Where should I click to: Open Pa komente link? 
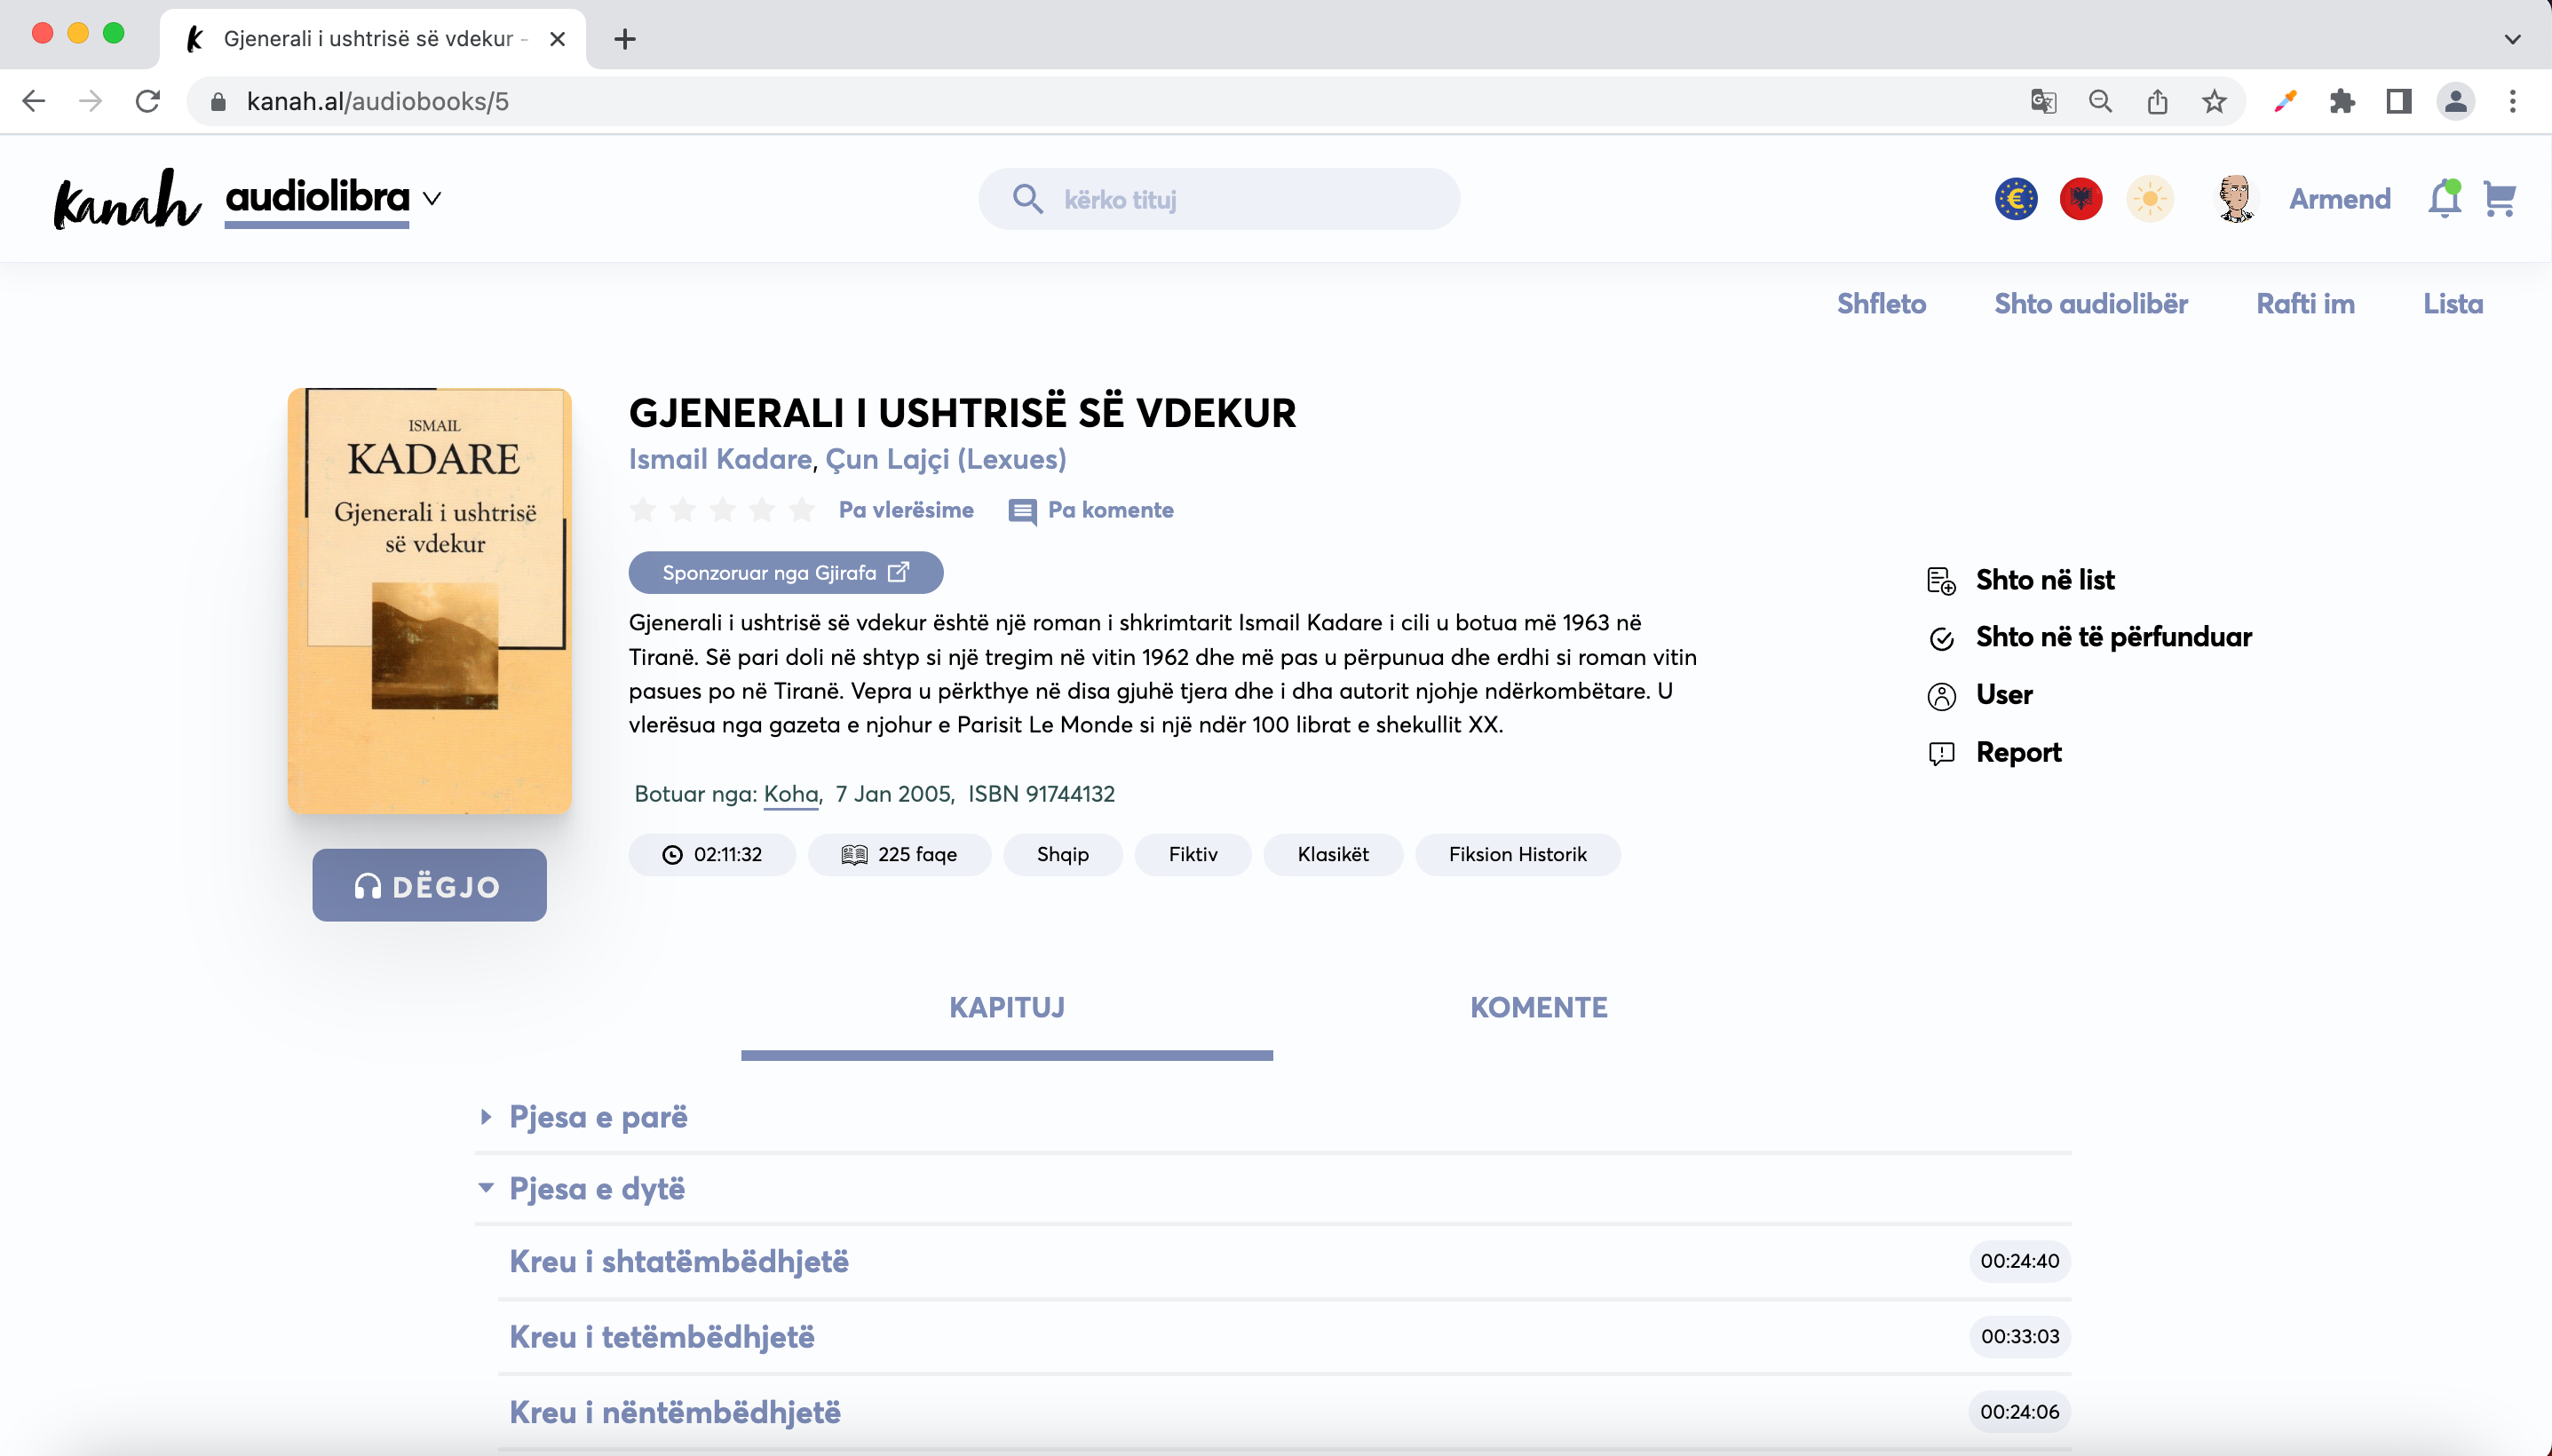click(1111, 510)
